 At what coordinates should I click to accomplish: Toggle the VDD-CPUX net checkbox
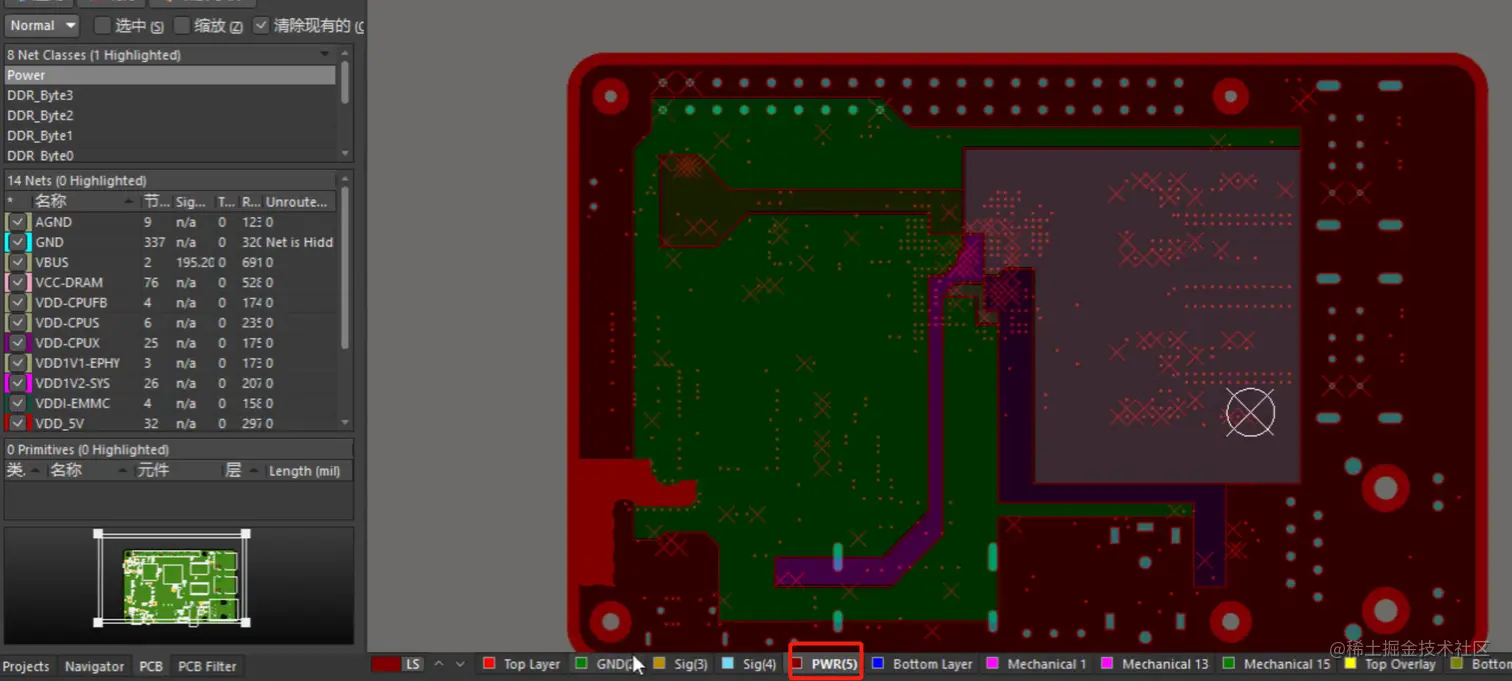(18, 343)
